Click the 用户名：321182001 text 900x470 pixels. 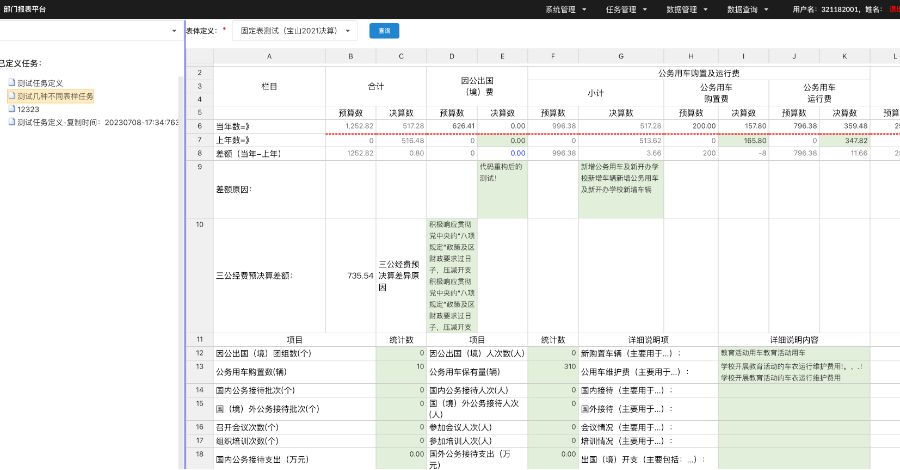(825, 9)
